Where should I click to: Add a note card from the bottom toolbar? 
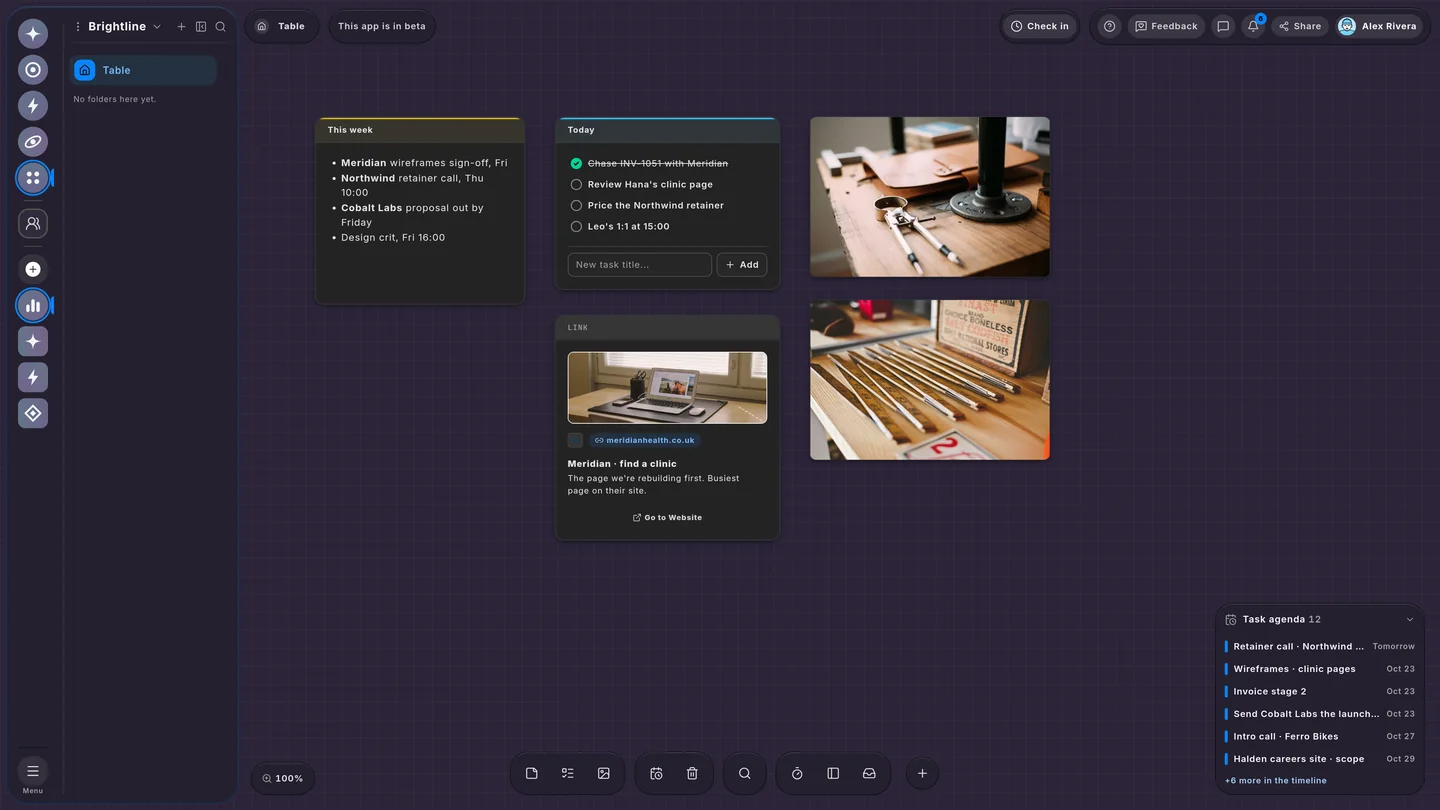(x=532, y=773)
